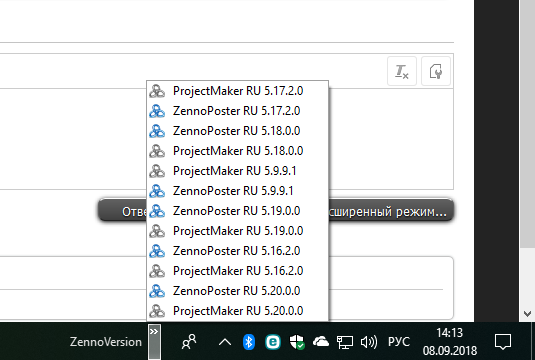Open OneDrive cloud tray icon
Screen dimensions: 535x360
[321, 342]
